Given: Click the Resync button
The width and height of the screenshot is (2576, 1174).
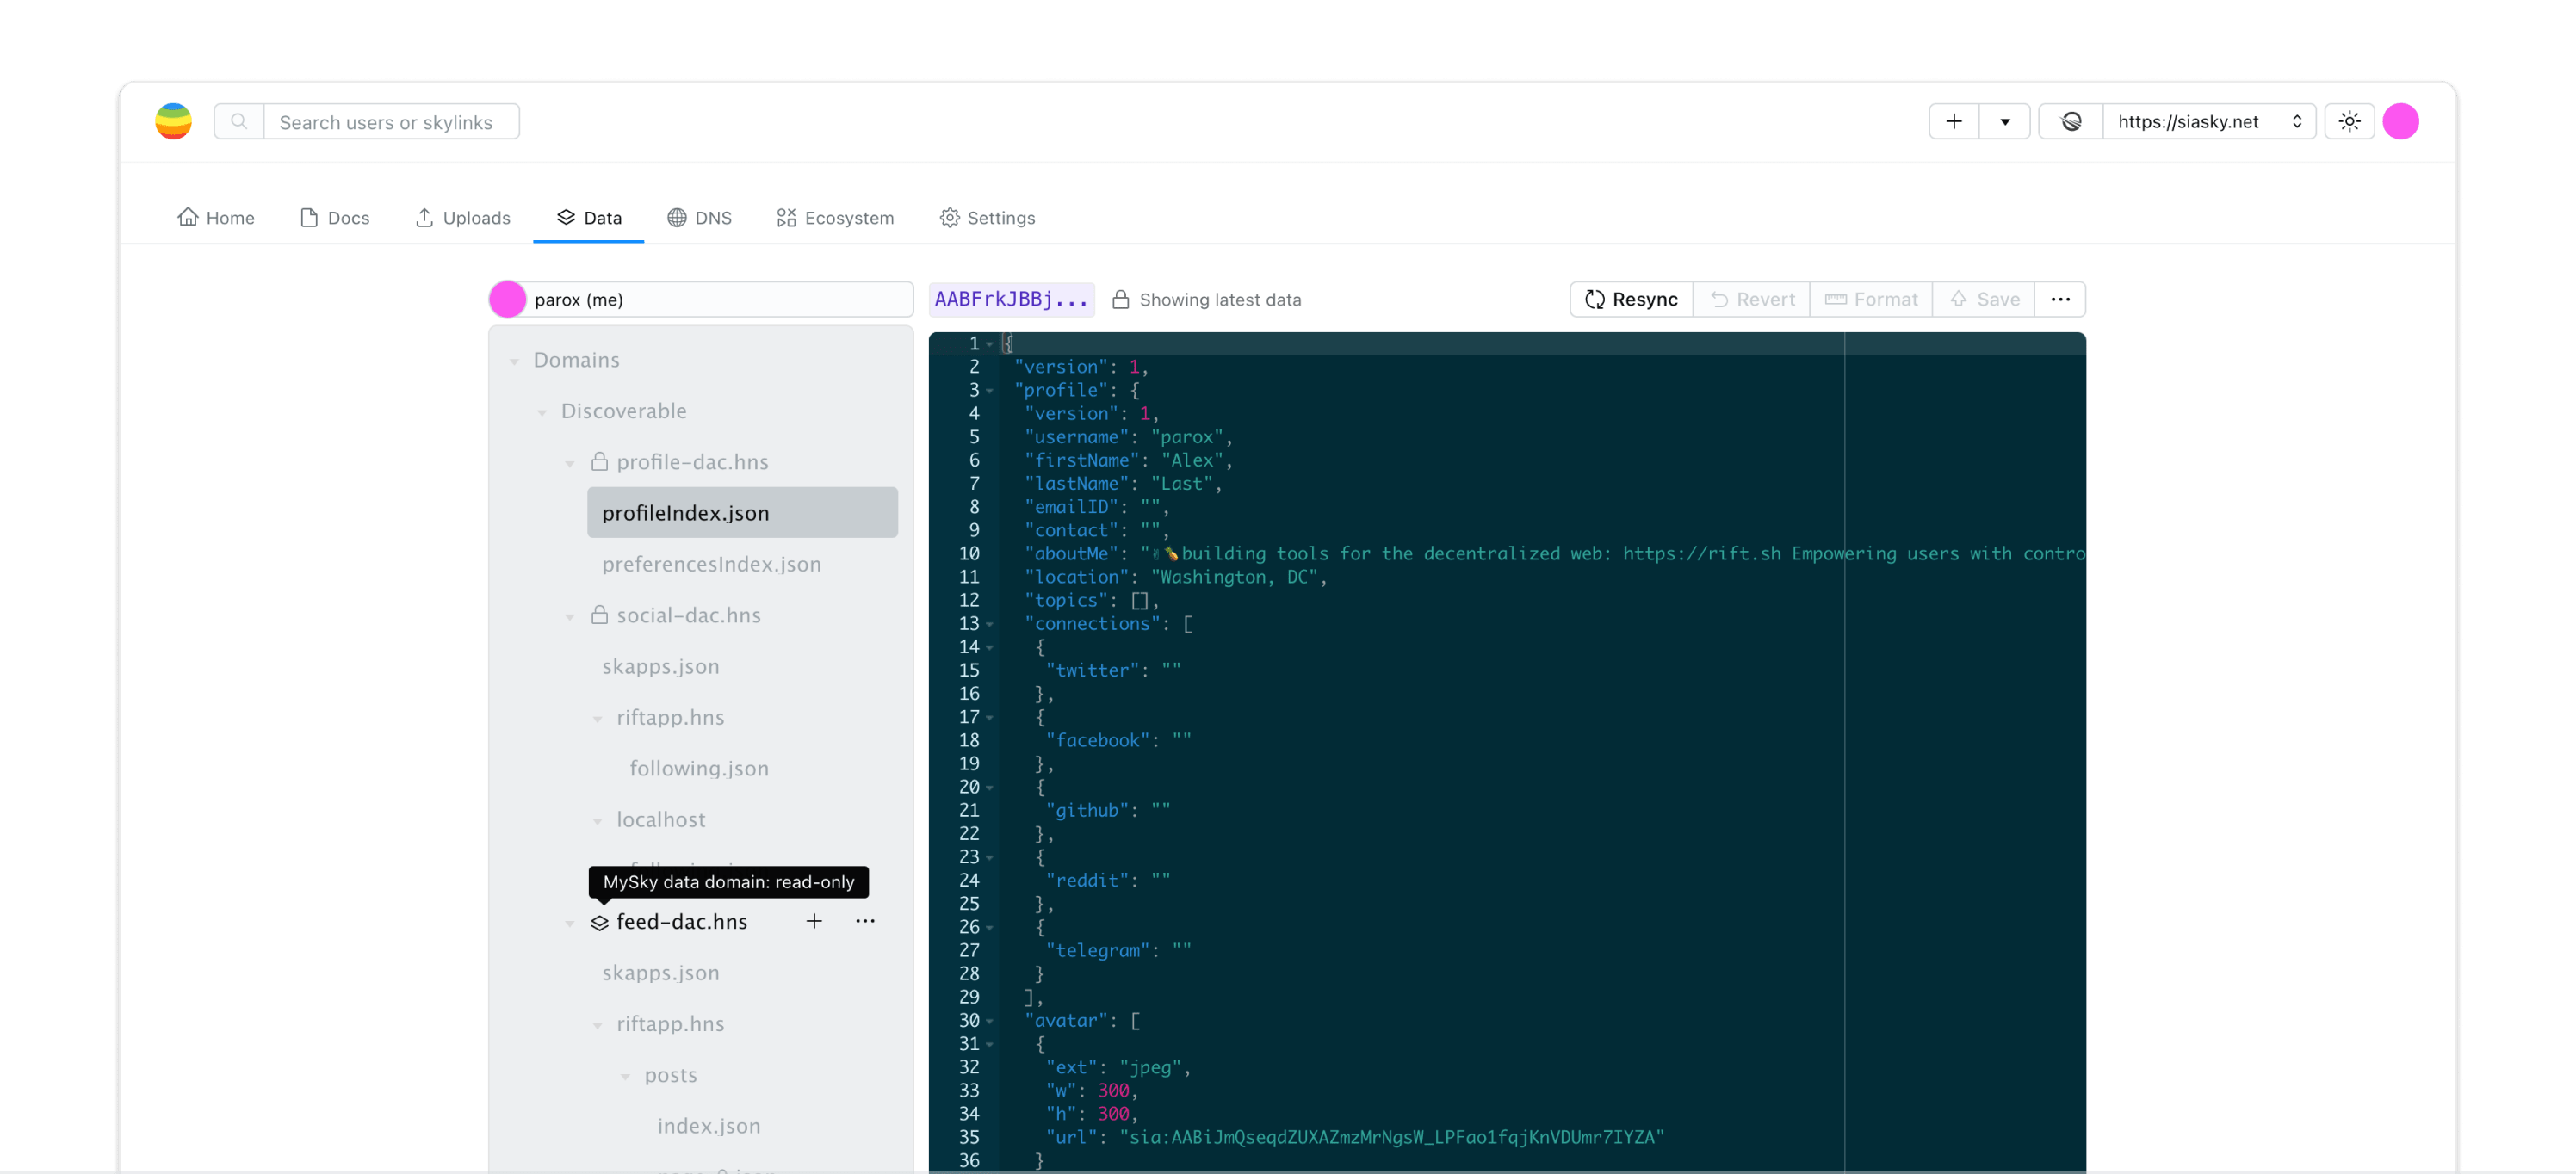Looking at the screenshot, I should pos(1631,299).
